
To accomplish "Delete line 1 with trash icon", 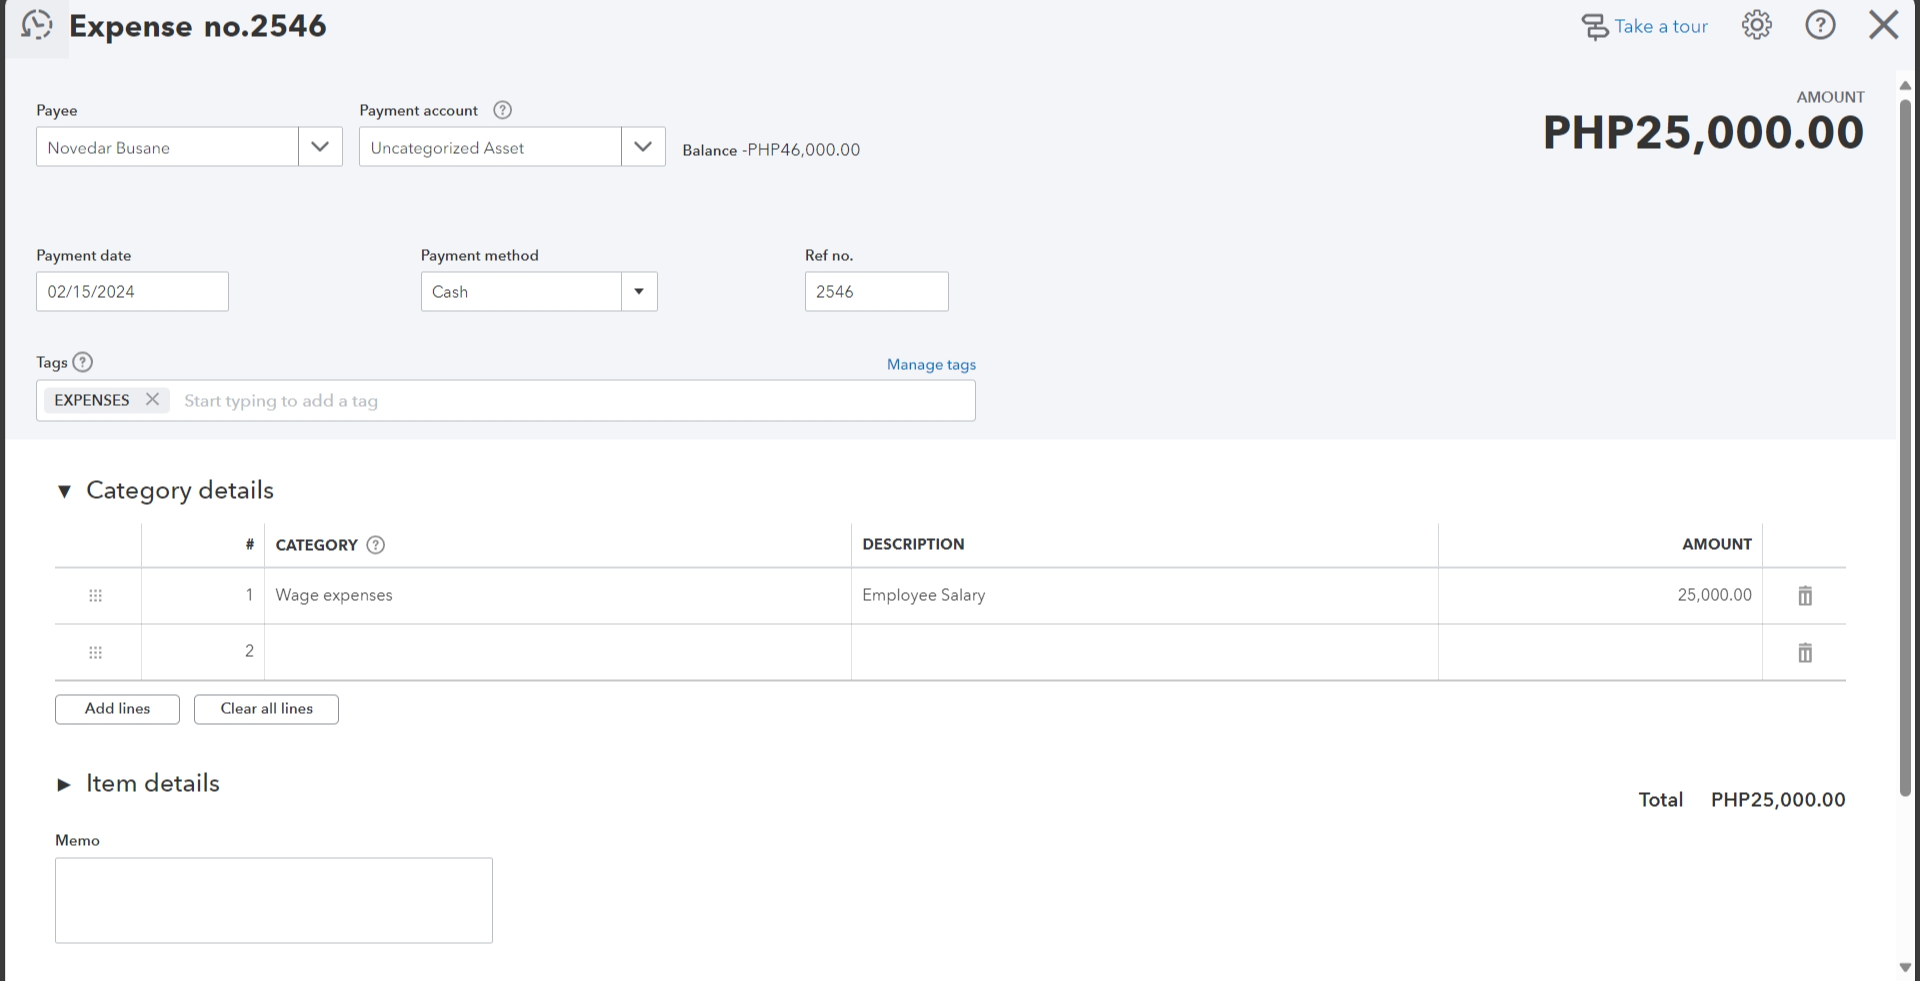I will (x=1805, y=596).
